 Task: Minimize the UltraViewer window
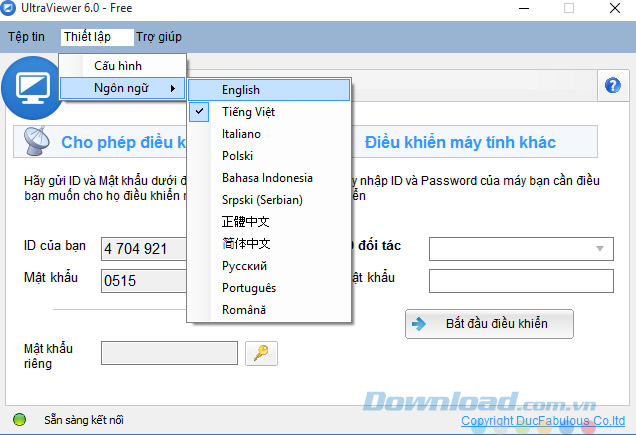(524, 8)
